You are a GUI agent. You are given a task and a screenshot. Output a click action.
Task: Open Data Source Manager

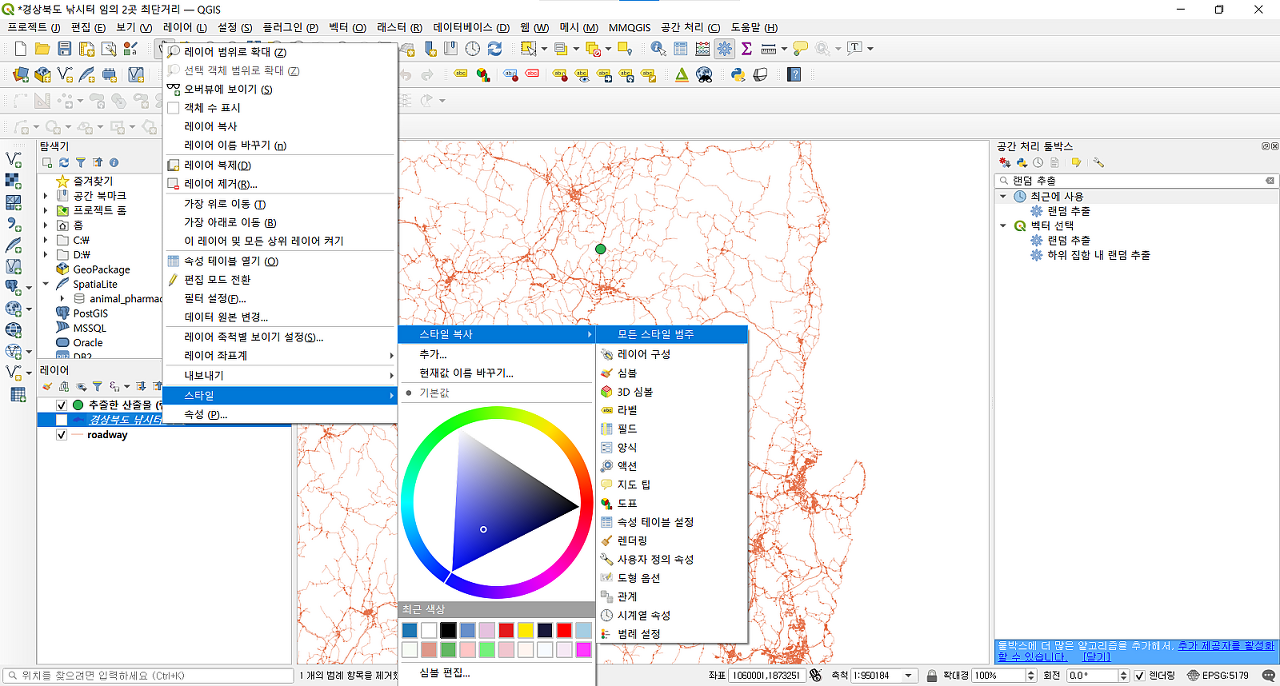click(x=20, y=74)
